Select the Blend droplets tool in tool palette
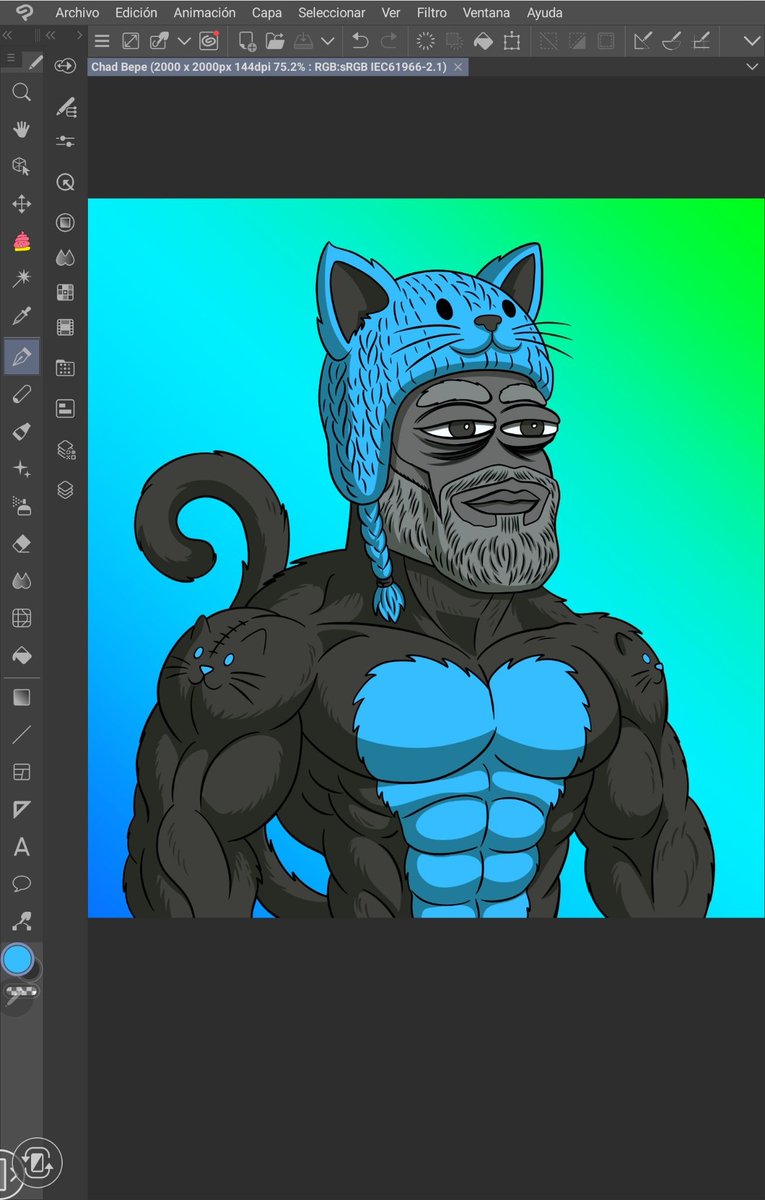 21,581
